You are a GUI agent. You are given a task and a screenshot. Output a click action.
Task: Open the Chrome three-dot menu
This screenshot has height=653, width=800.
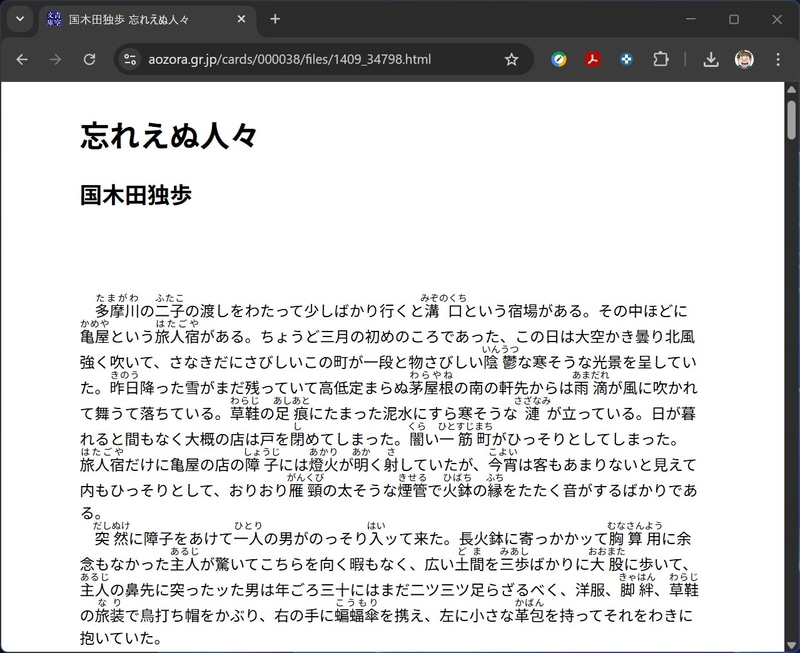pyautogui.click(x=778, y=60)
